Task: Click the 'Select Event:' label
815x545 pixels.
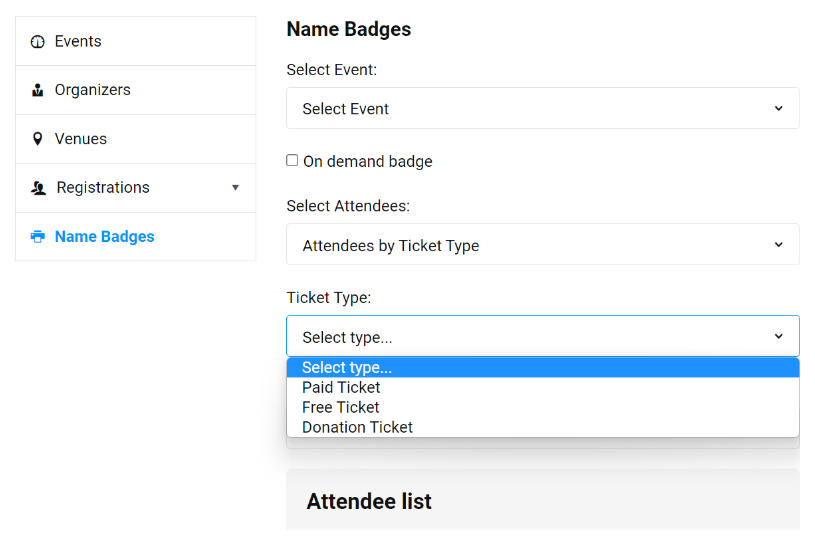Action: [x=332, y=70]
